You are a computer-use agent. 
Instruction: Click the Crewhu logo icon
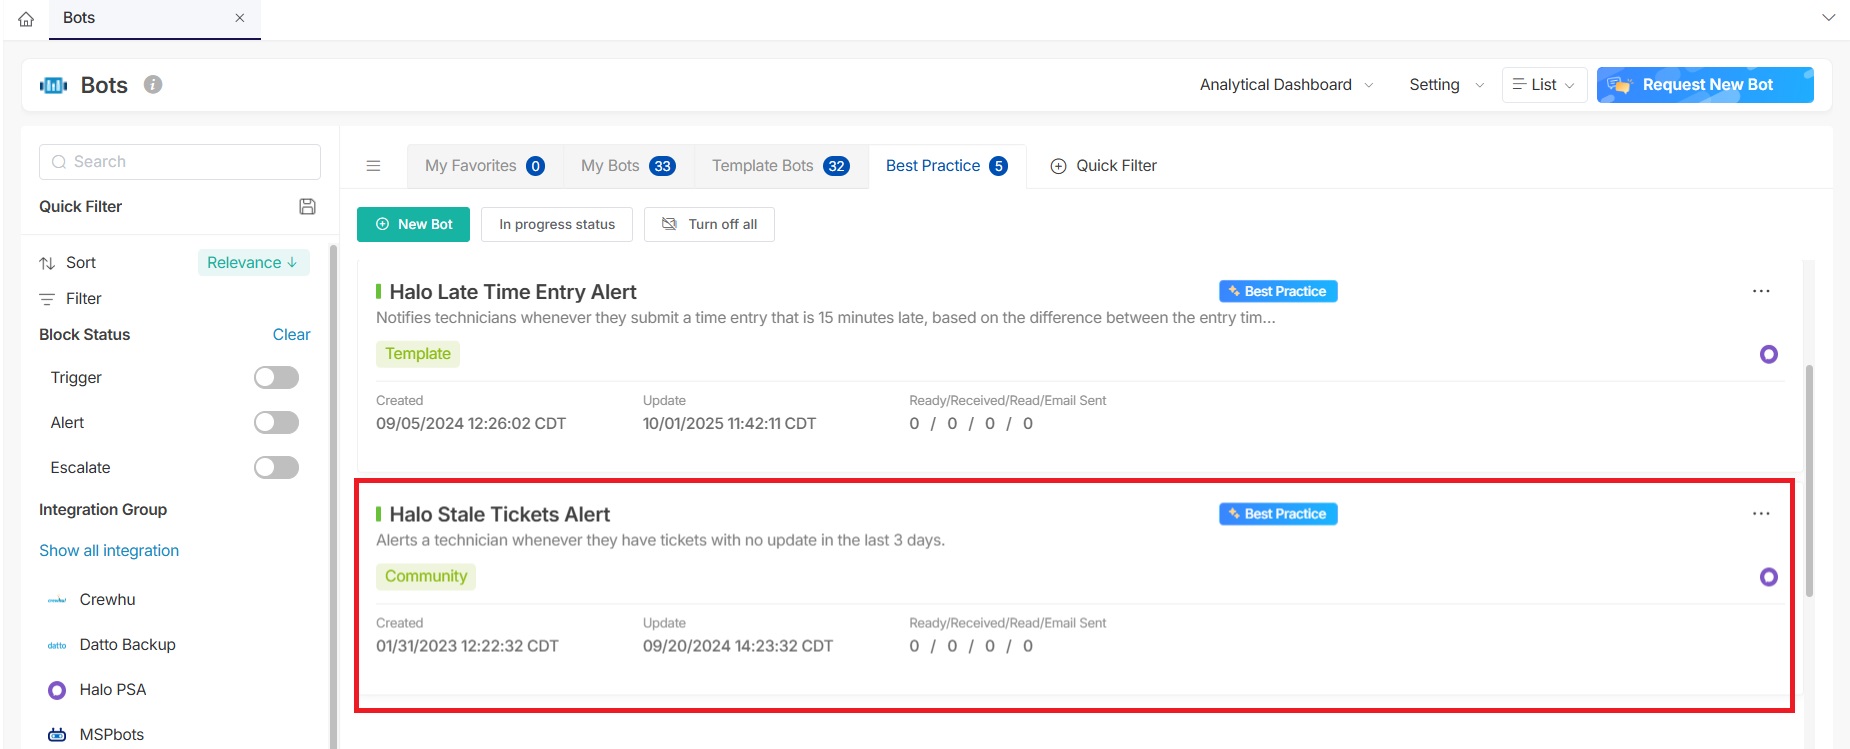57,600
